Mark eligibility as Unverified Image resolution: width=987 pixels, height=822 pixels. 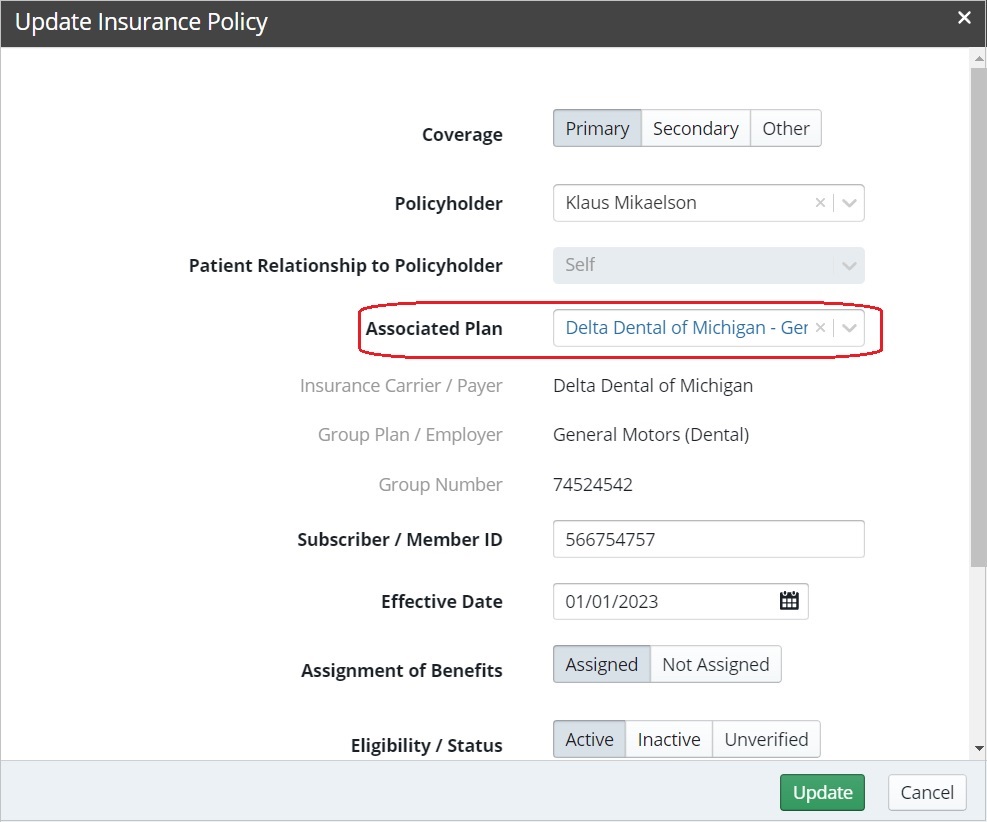(766, 738)
